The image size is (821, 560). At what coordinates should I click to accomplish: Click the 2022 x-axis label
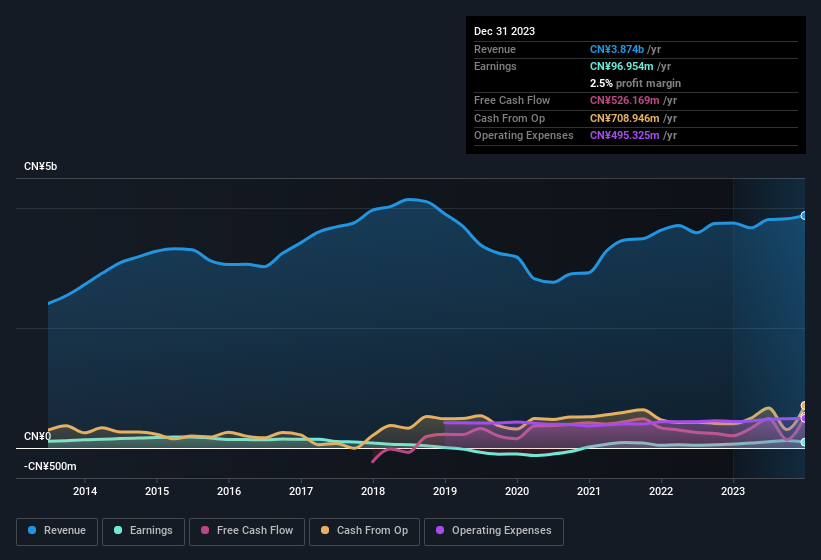(x=661, y=491)
